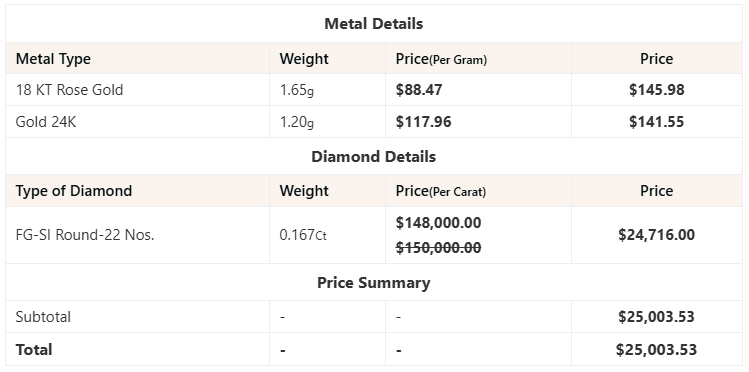Select the bold Total row label
The image size is (749, 372).
(x=34, y=349)
